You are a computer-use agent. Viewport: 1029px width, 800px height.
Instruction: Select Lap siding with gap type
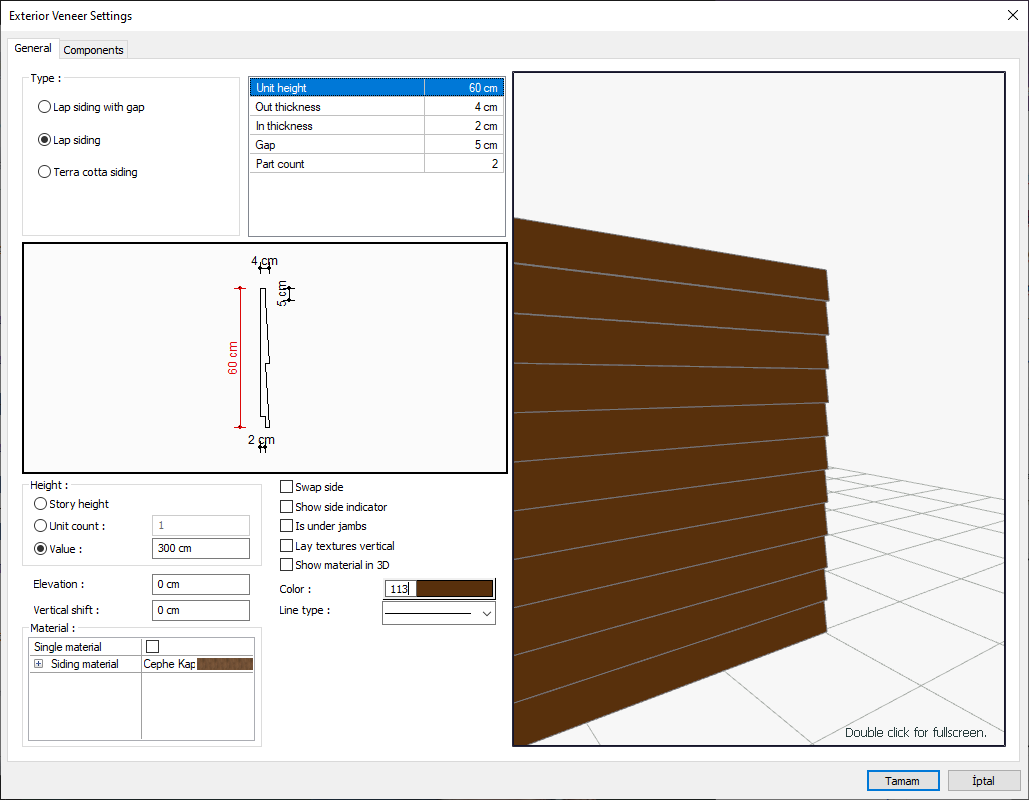pyautogui.click(x=44, y=107)
